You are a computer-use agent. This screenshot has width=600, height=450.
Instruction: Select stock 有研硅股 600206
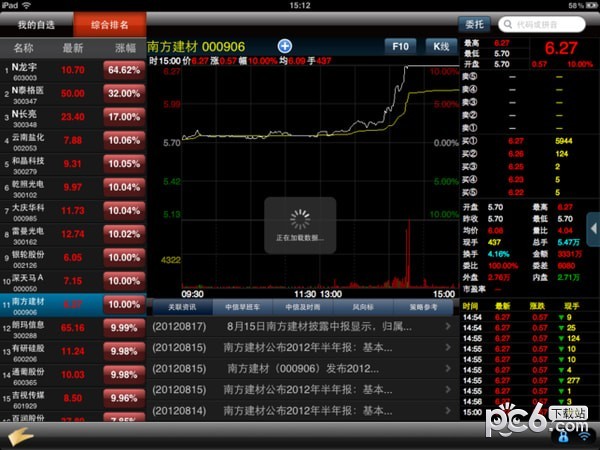[x=73, y=351]
